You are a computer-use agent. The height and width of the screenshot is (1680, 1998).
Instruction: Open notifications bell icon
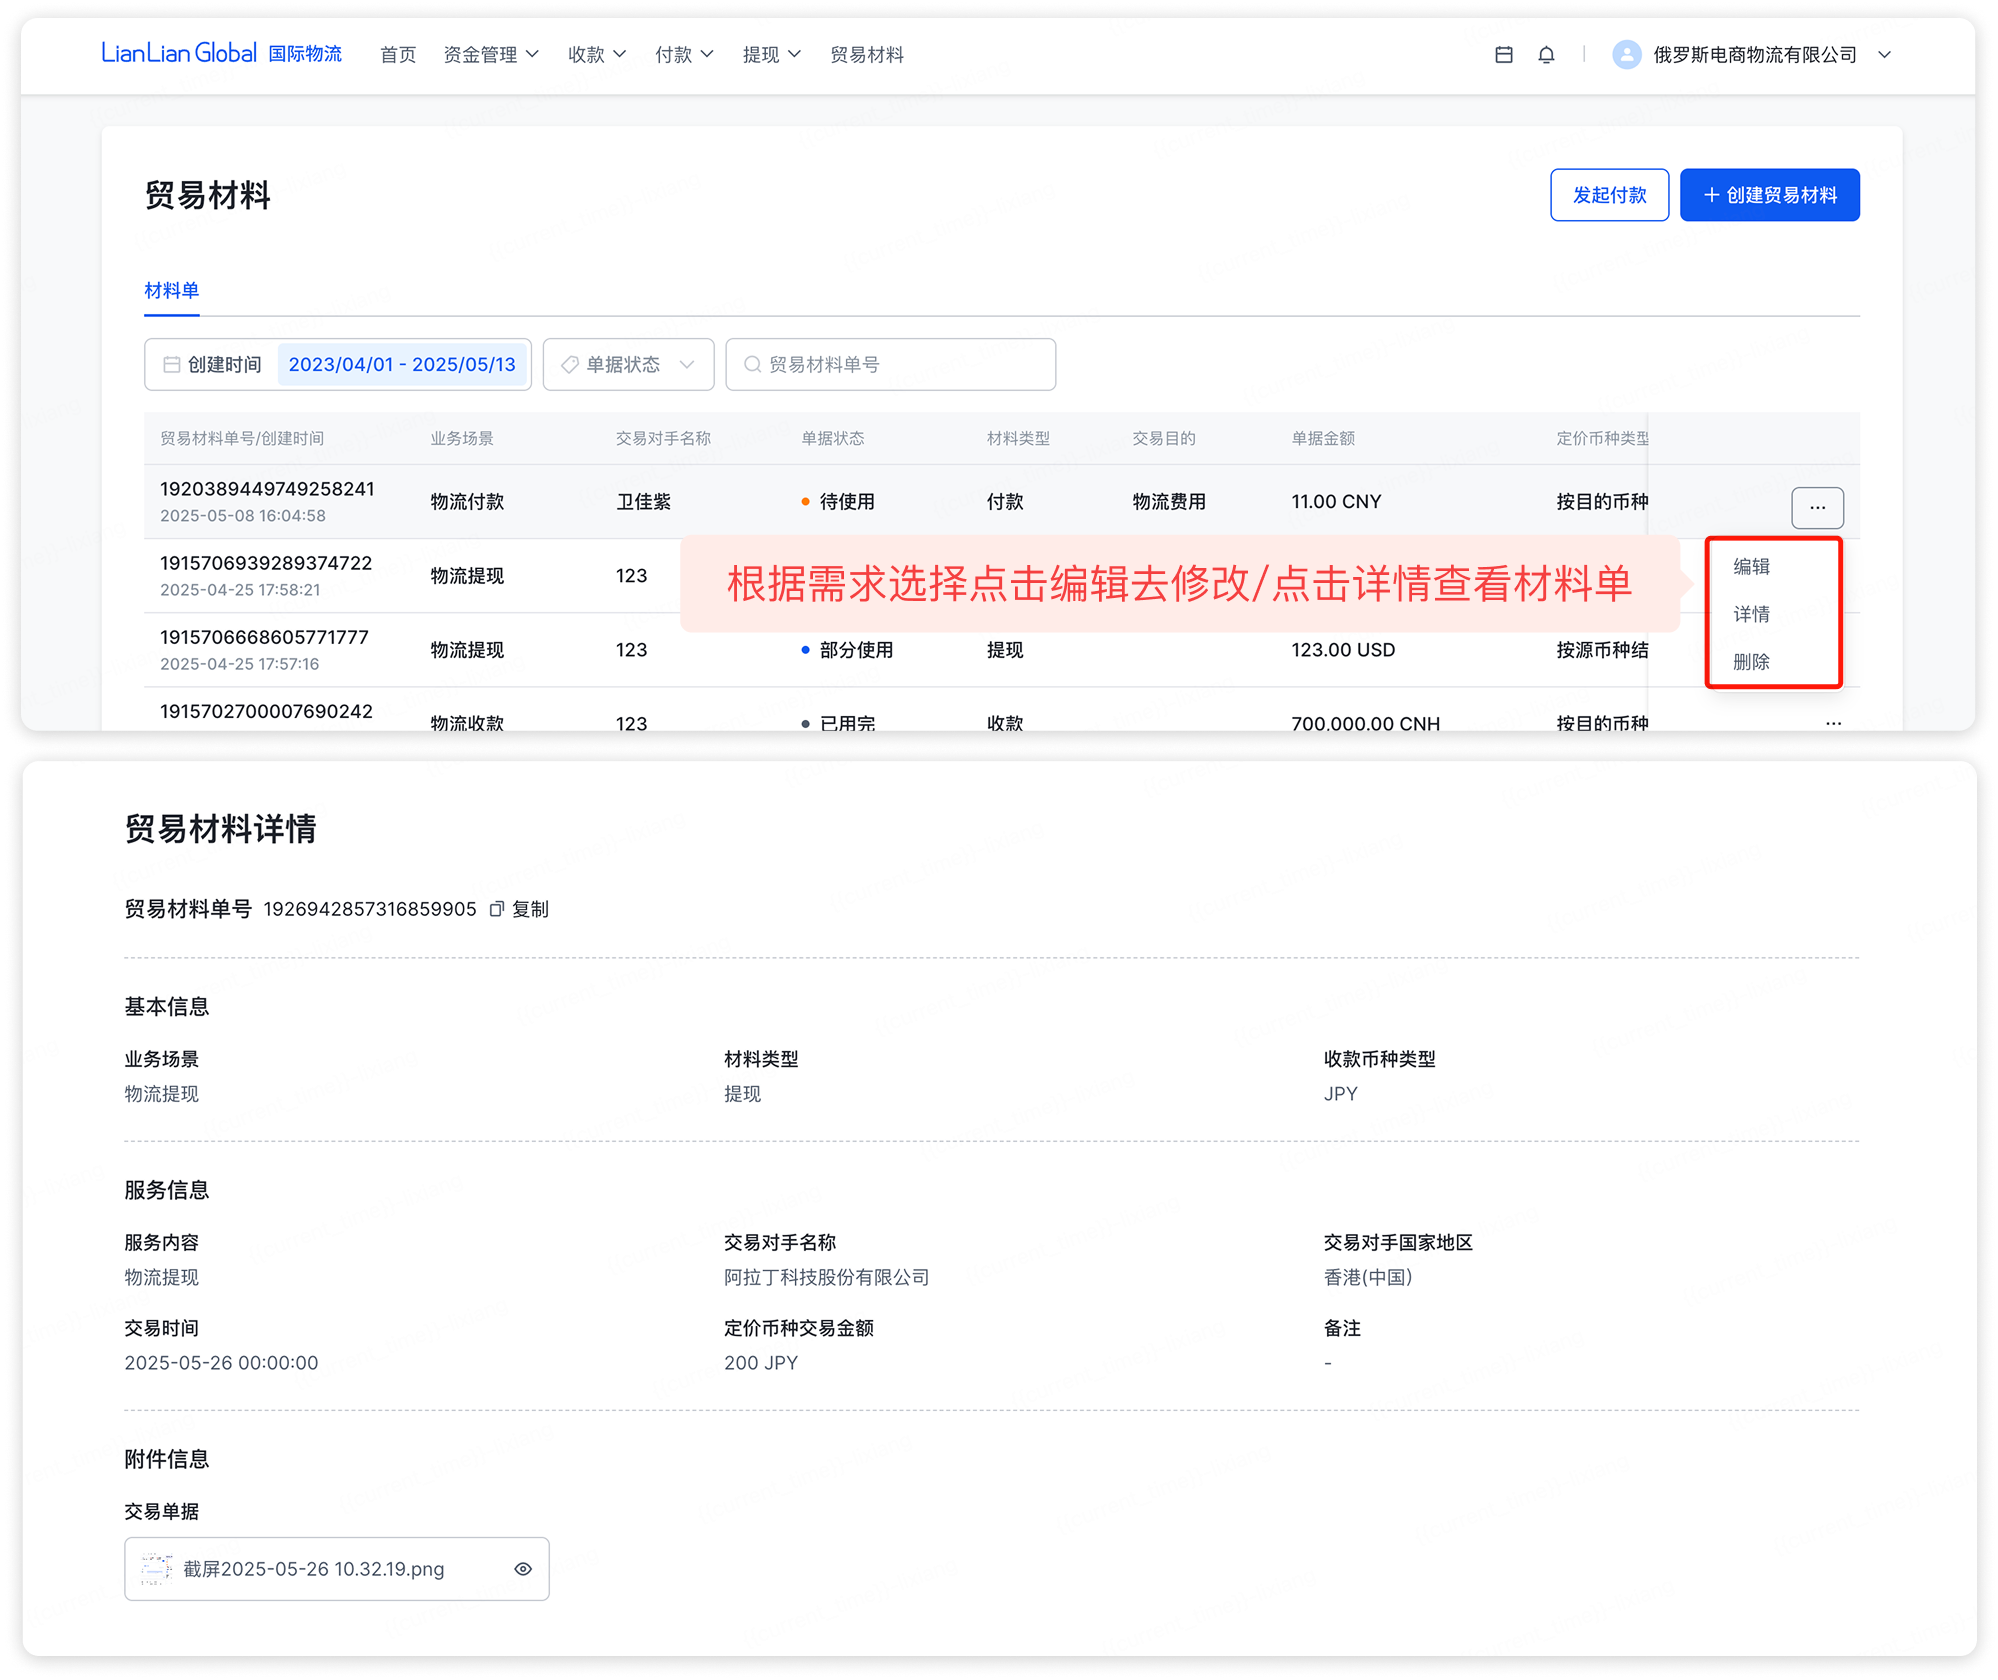point(1546,55)
